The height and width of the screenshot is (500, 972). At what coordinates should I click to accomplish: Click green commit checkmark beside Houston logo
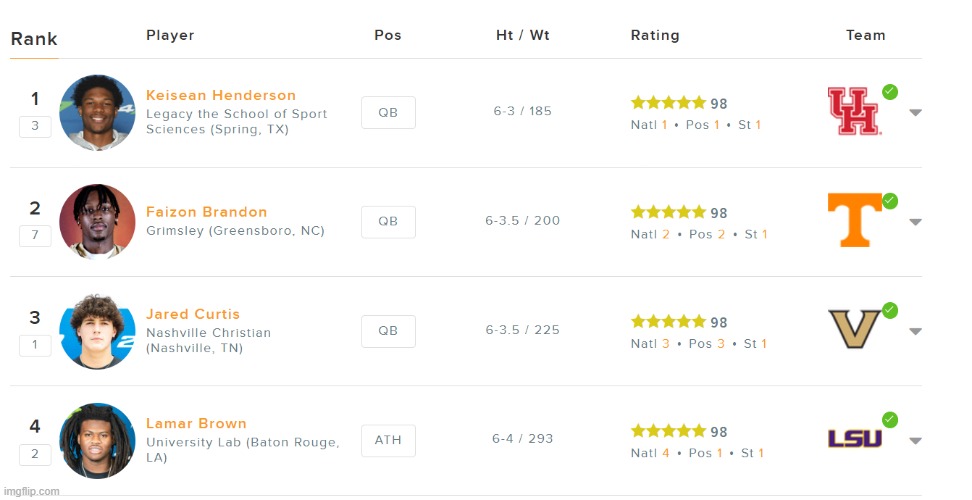click(889, 92)
